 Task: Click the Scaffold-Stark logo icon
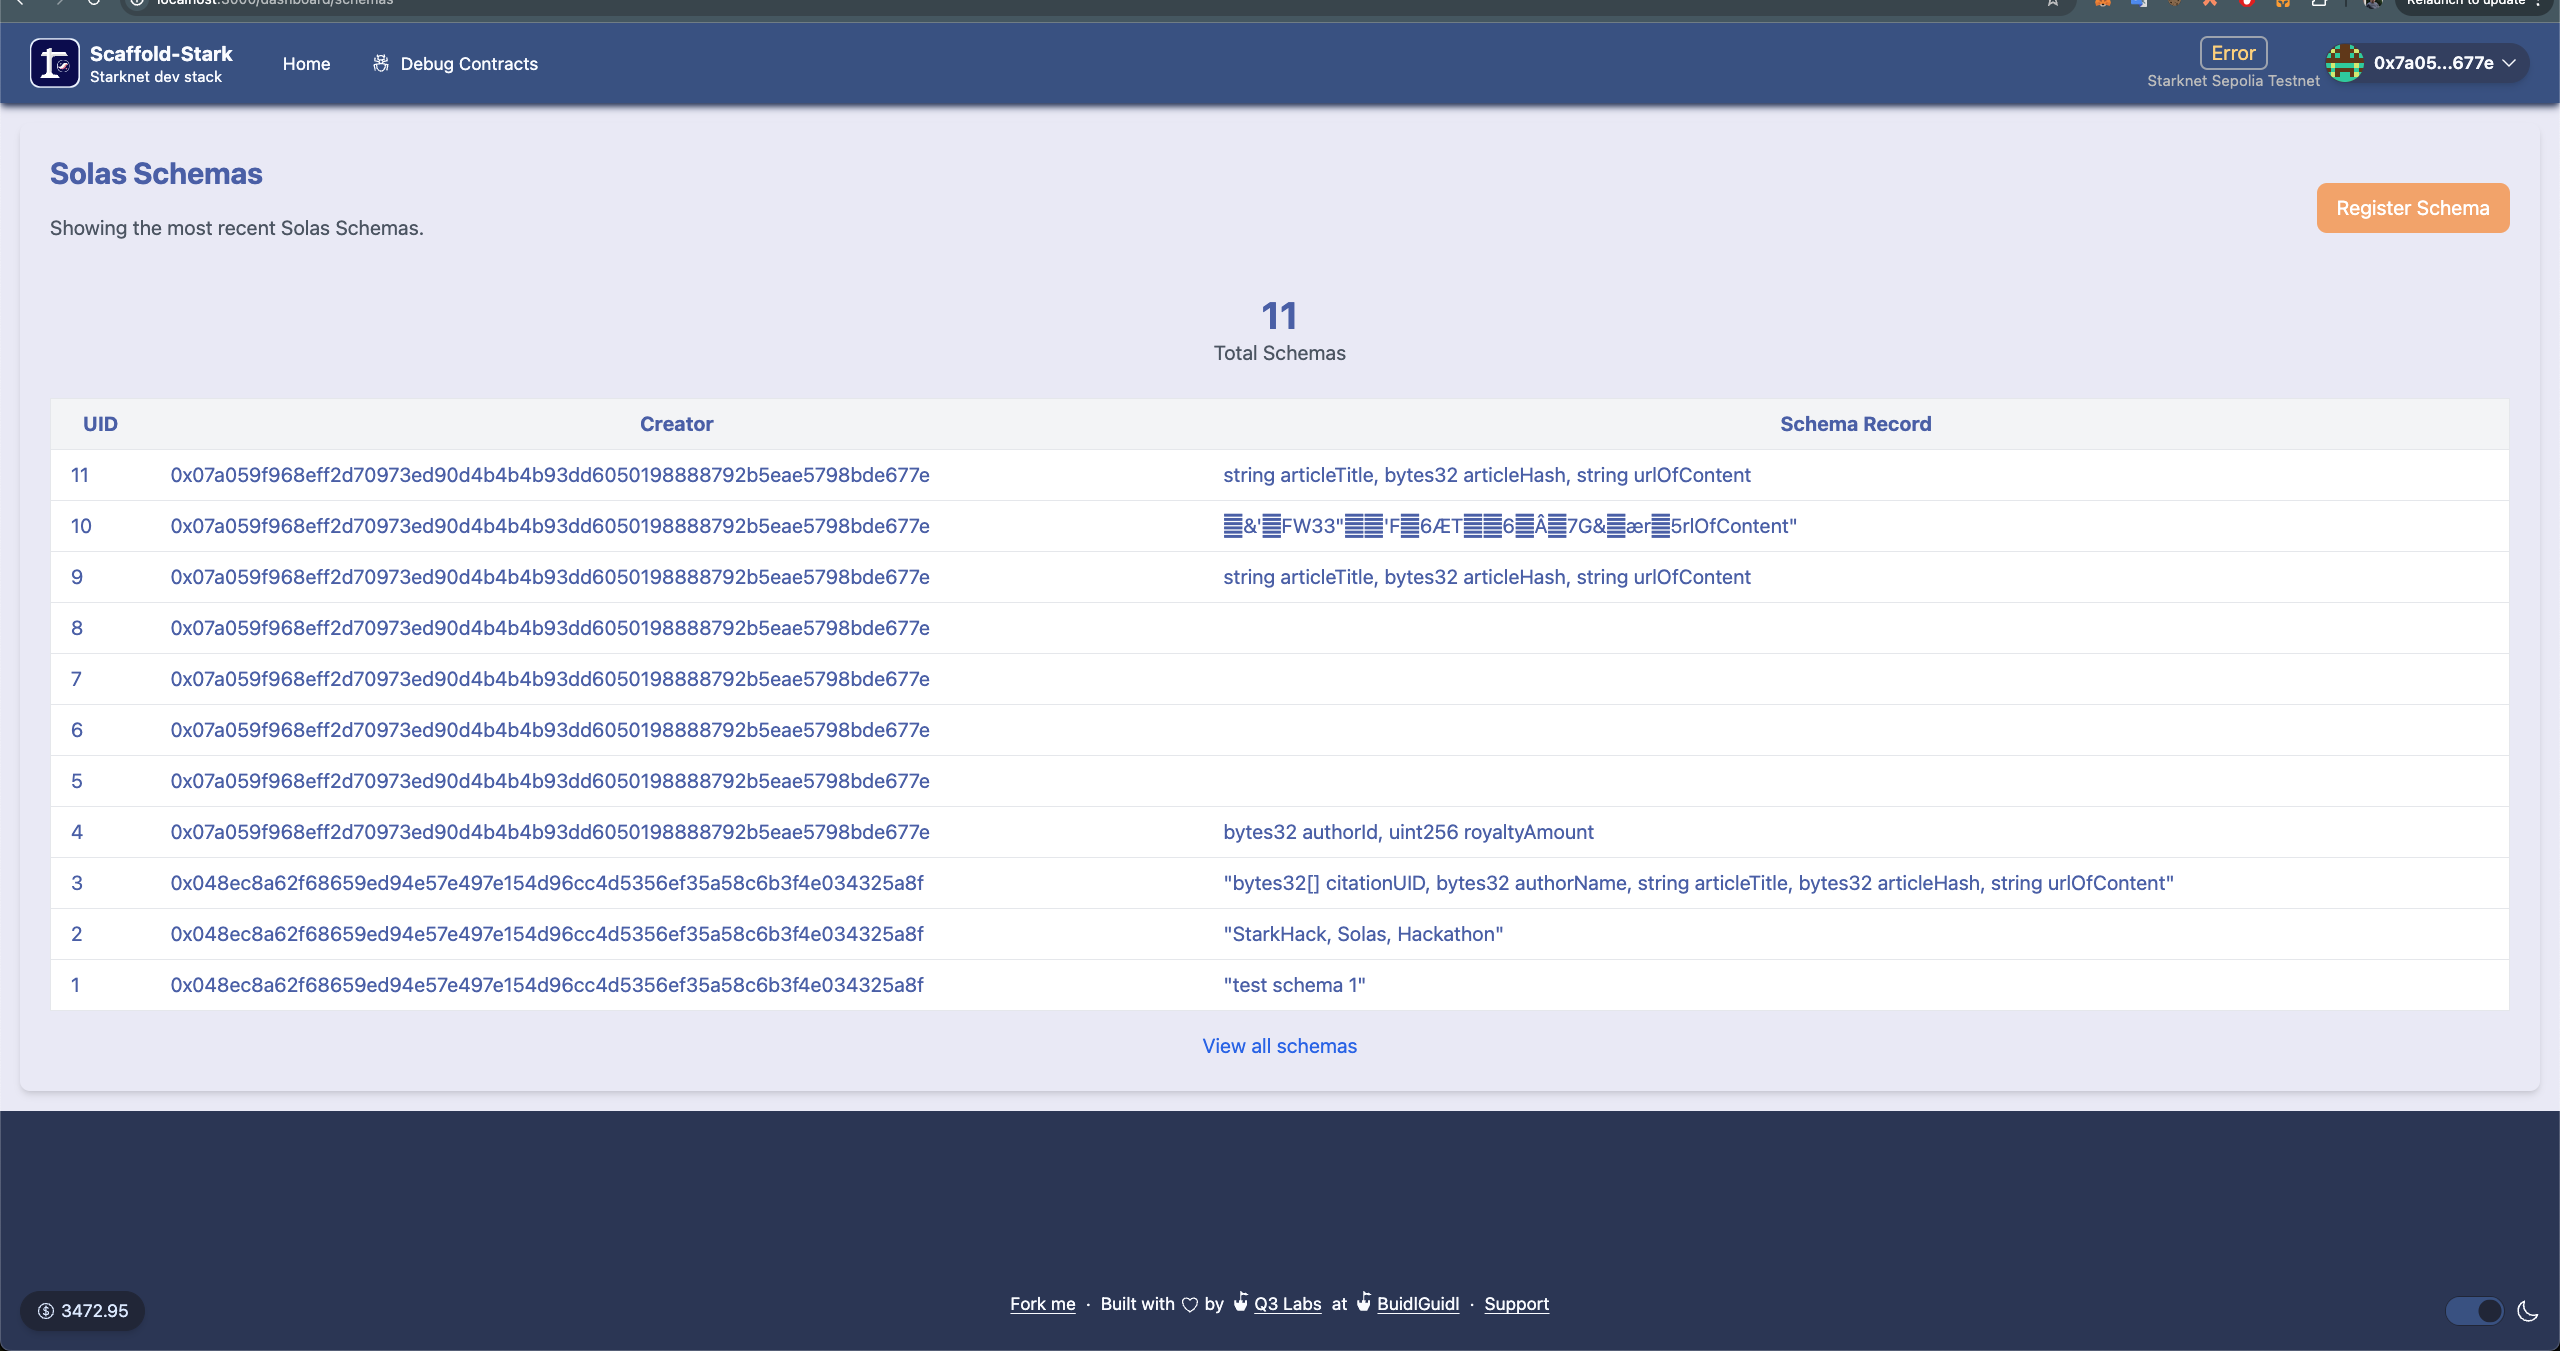[54, 63]
